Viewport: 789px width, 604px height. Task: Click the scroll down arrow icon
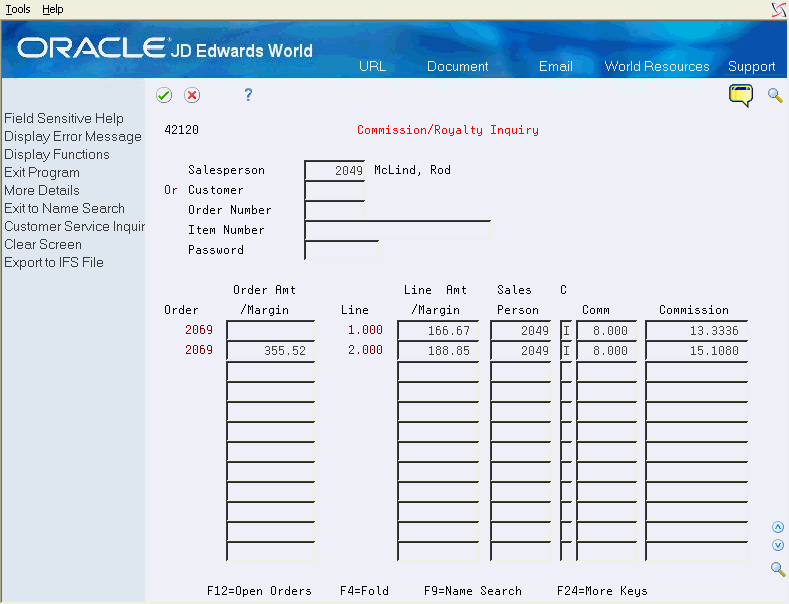[x=778, y=545]
